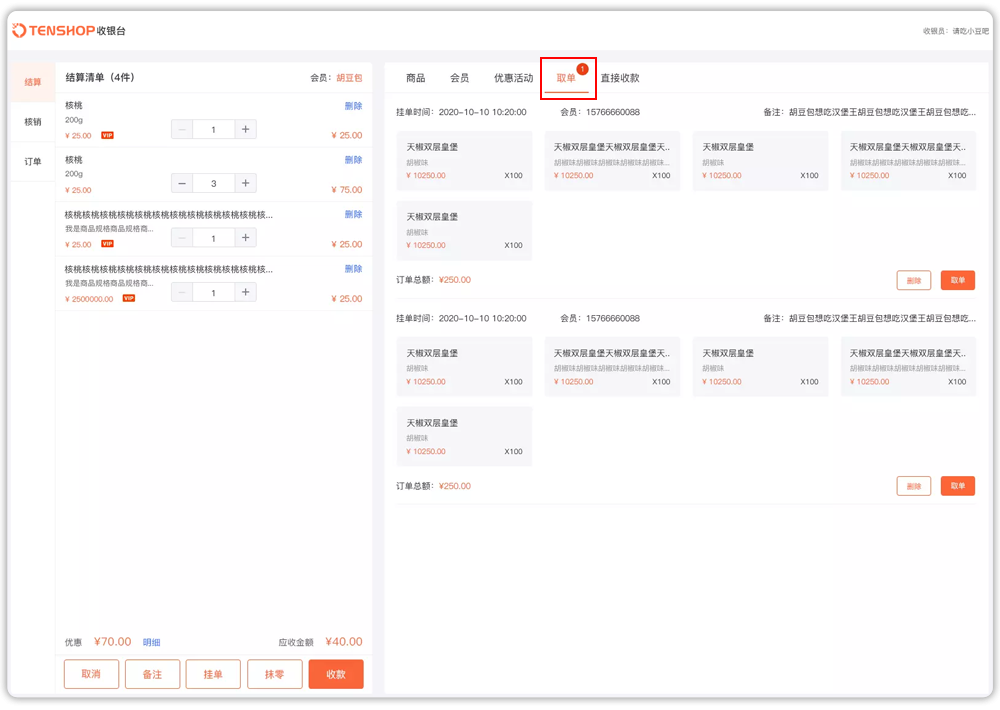The image size is (1000, 710).
Task: Open the 优惠活动 tab
Action: (x=513, y=78)
